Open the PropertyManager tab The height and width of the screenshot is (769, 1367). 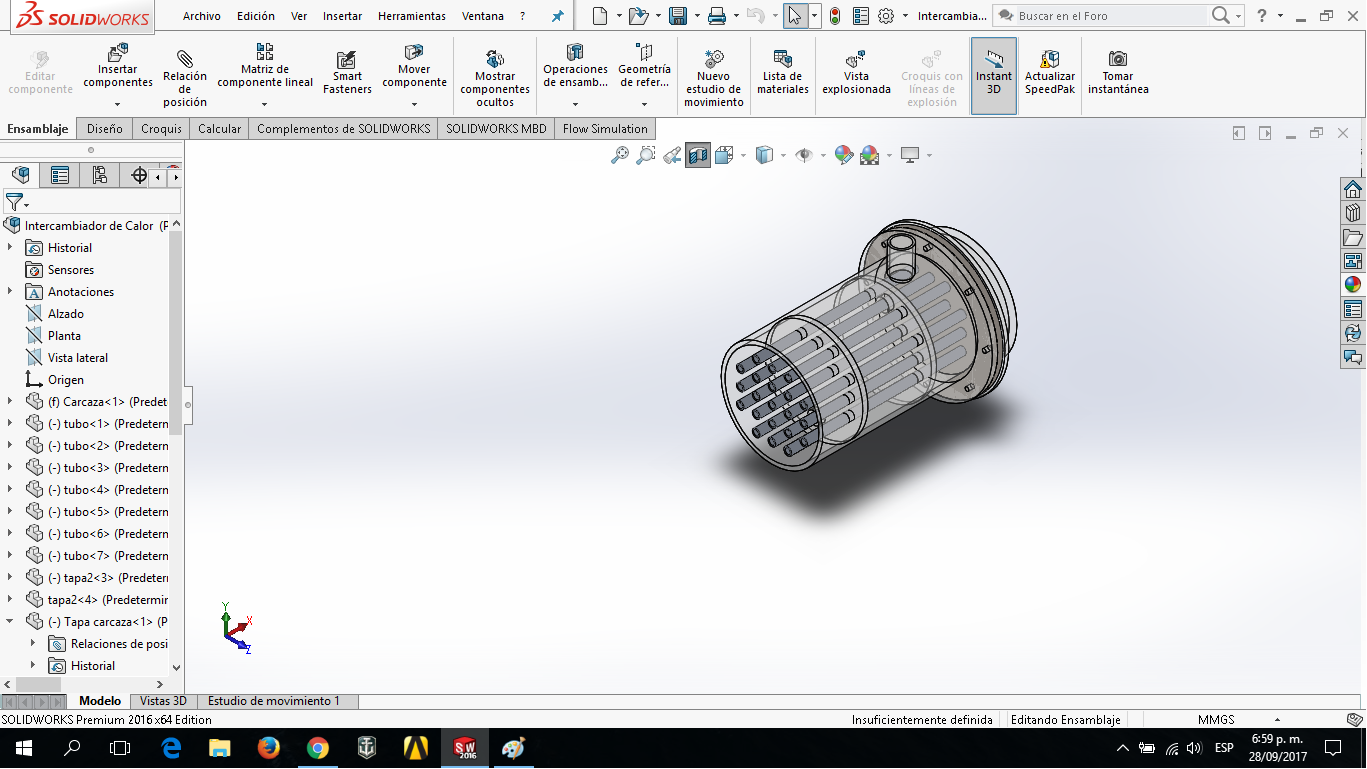(60, 176)
